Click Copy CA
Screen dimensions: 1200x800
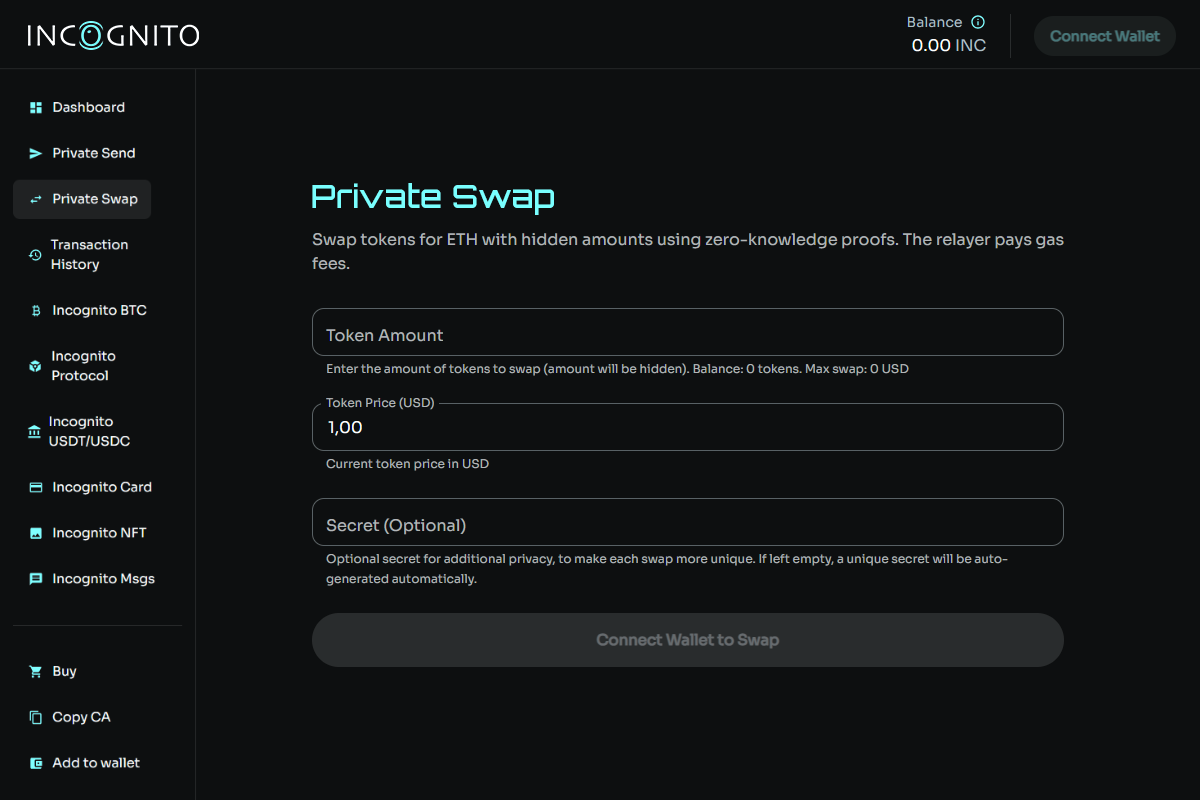click(82, 717)
